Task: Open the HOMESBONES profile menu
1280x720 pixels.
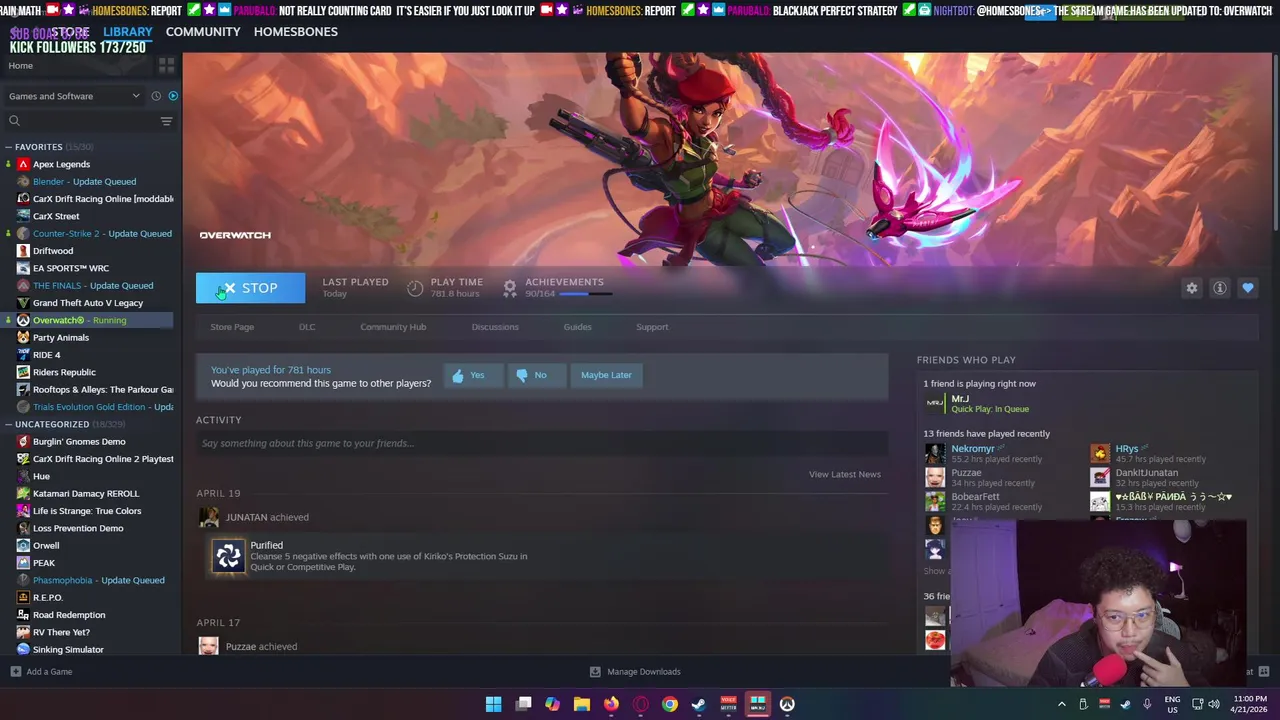Action: (296, 31)
